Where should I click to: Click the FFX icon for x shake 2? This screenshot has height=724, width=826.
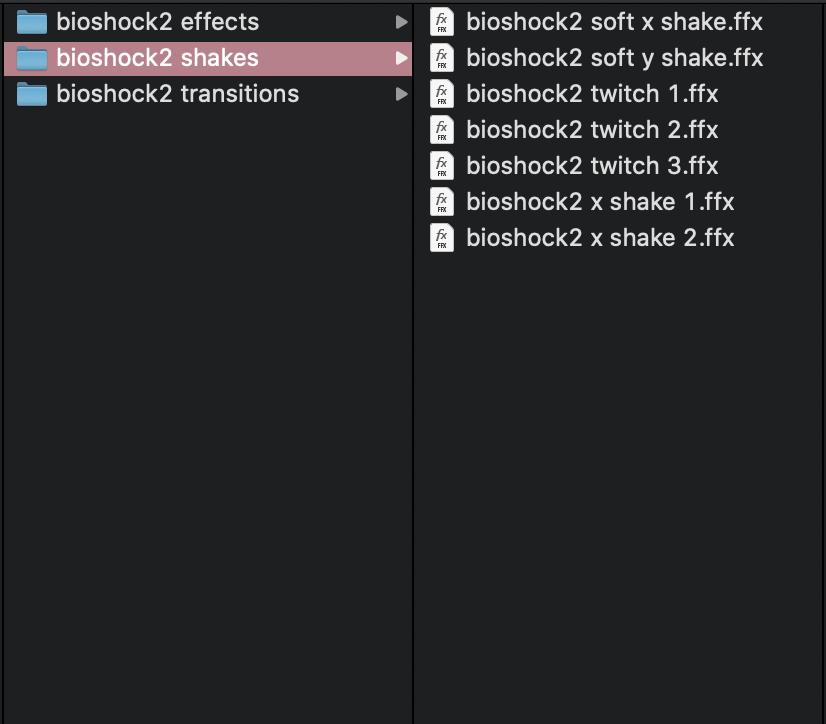(442, 238)
